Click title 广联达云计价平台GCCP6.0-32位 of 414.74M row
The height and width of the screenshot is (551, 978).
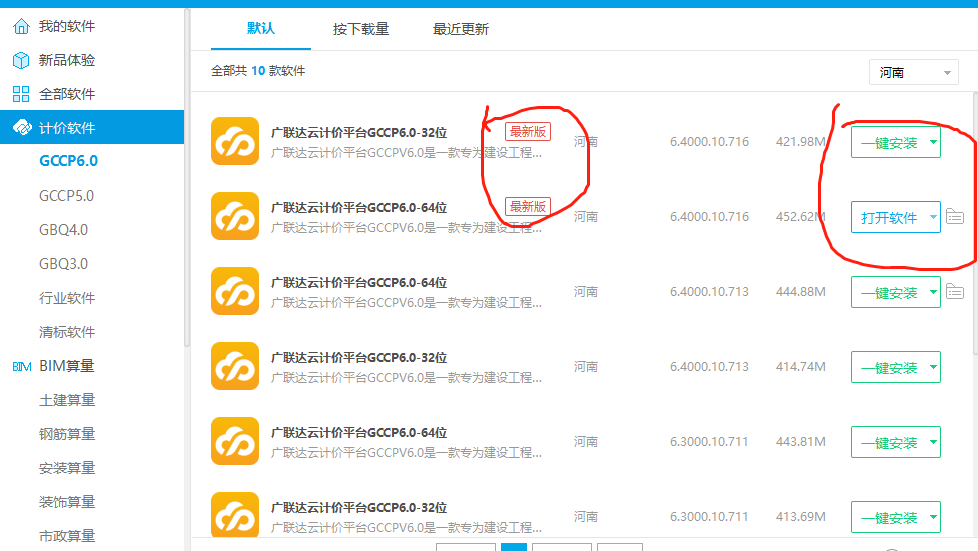[359, 358]
